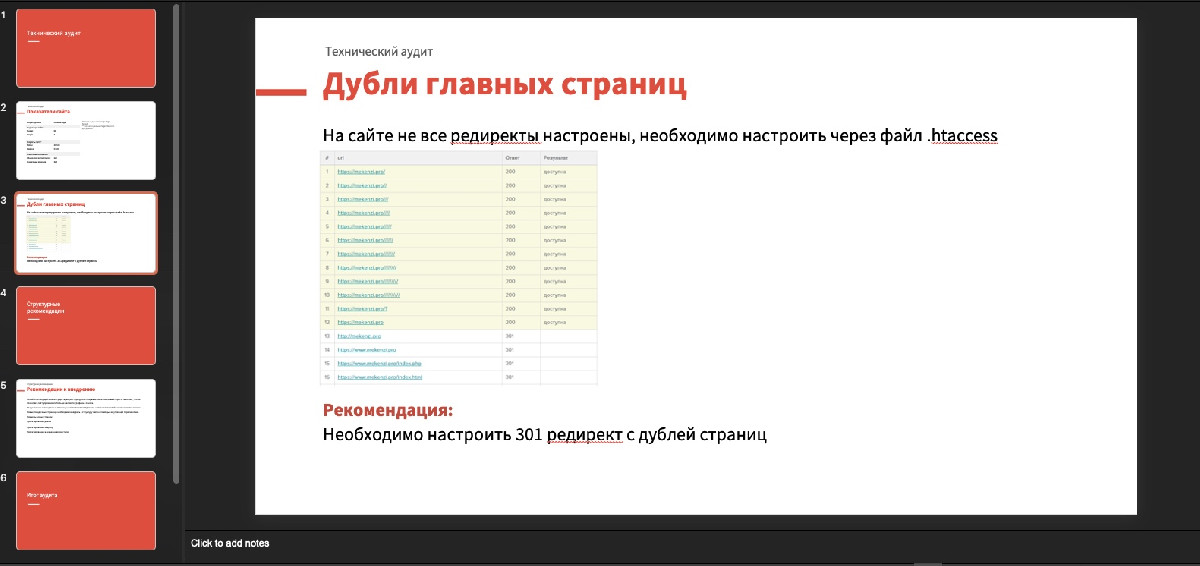The image size is (1200, 566).
Task: Click the Технический аудит subtitle on slide
Action: point(379,52)
